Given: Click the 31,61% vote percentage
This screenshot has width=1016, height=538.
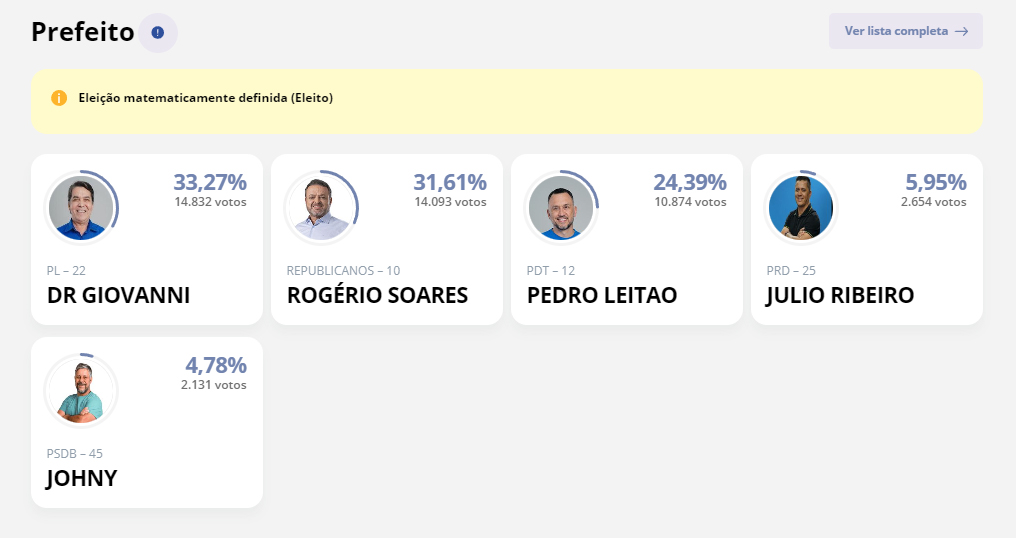Looking at the screenshot, I should (x=450, y=182).
